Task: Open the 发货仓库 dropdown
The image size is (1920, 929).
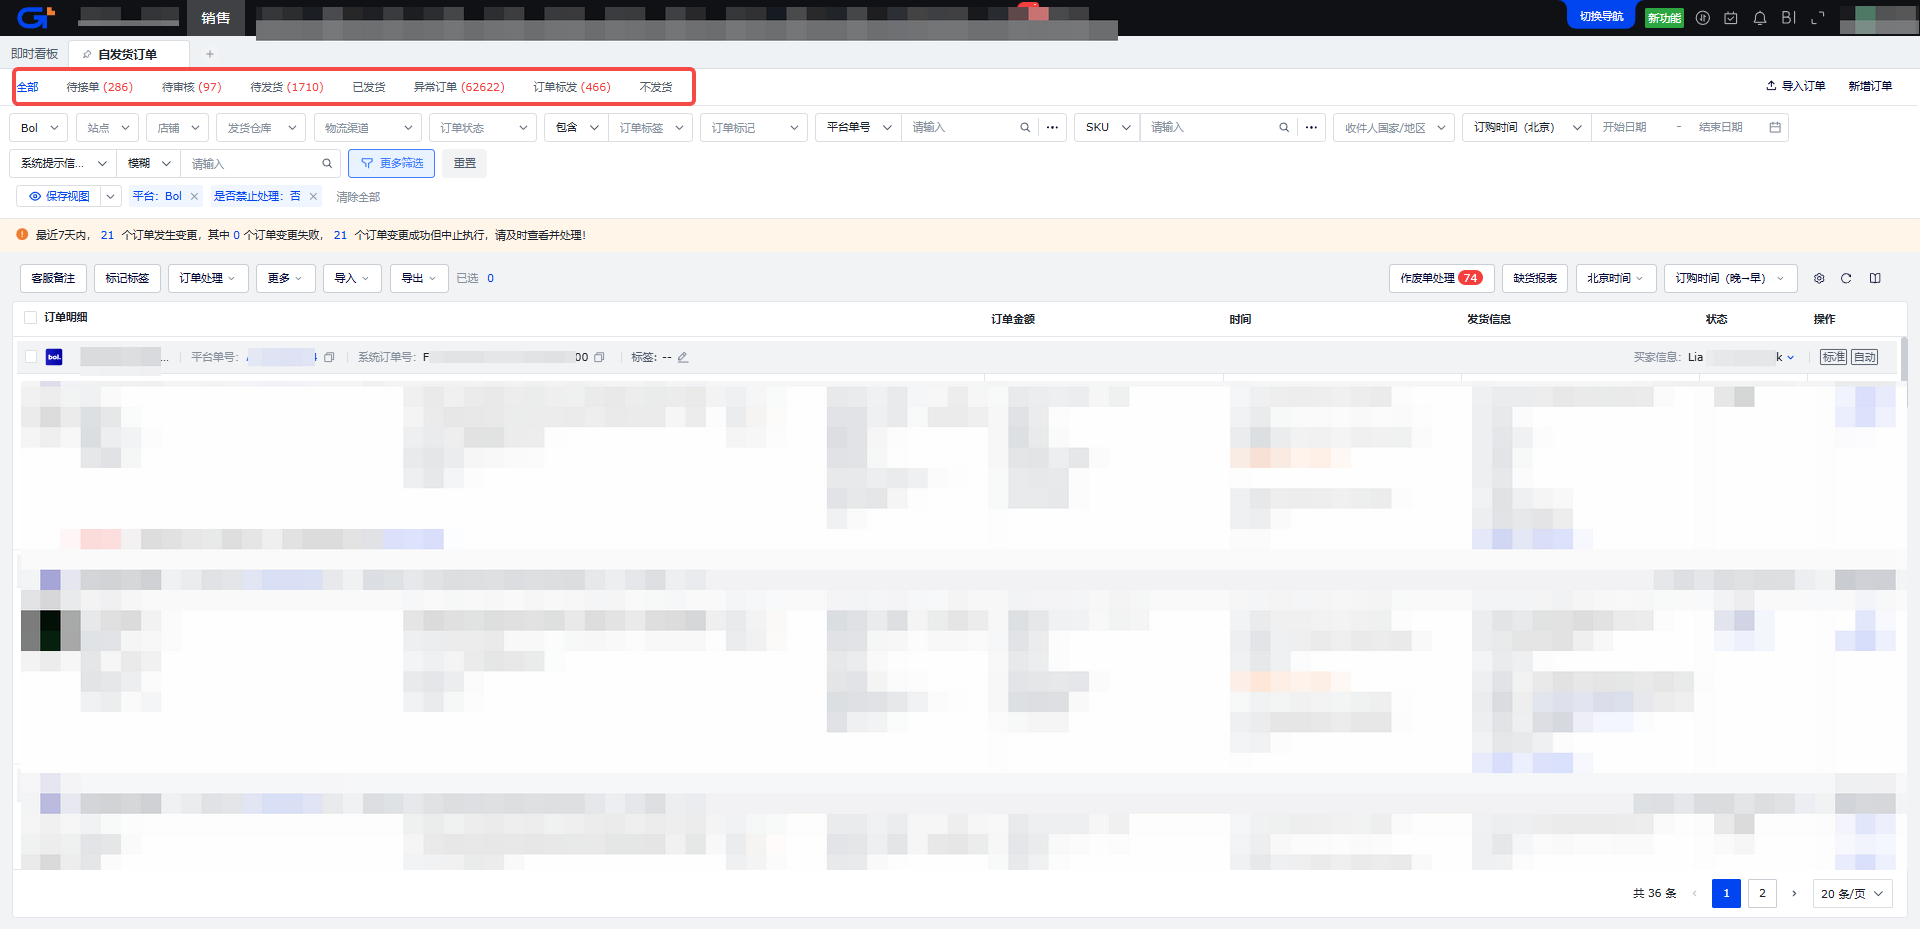Action: coord(261,128)
